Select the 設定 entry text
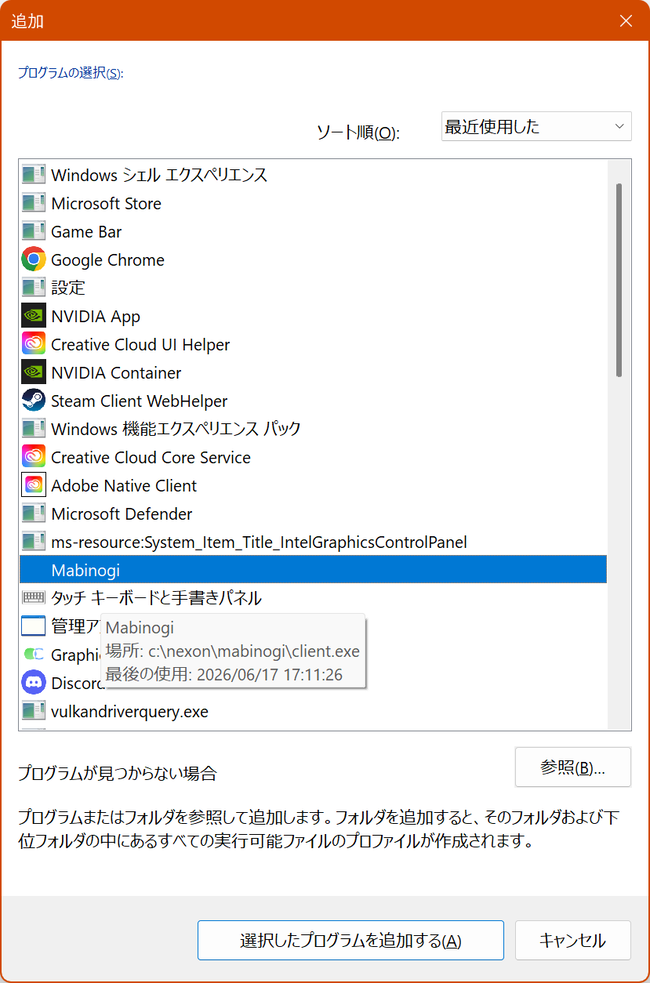Viewport: 650px width, 983px height. click(x=68, y=287)
